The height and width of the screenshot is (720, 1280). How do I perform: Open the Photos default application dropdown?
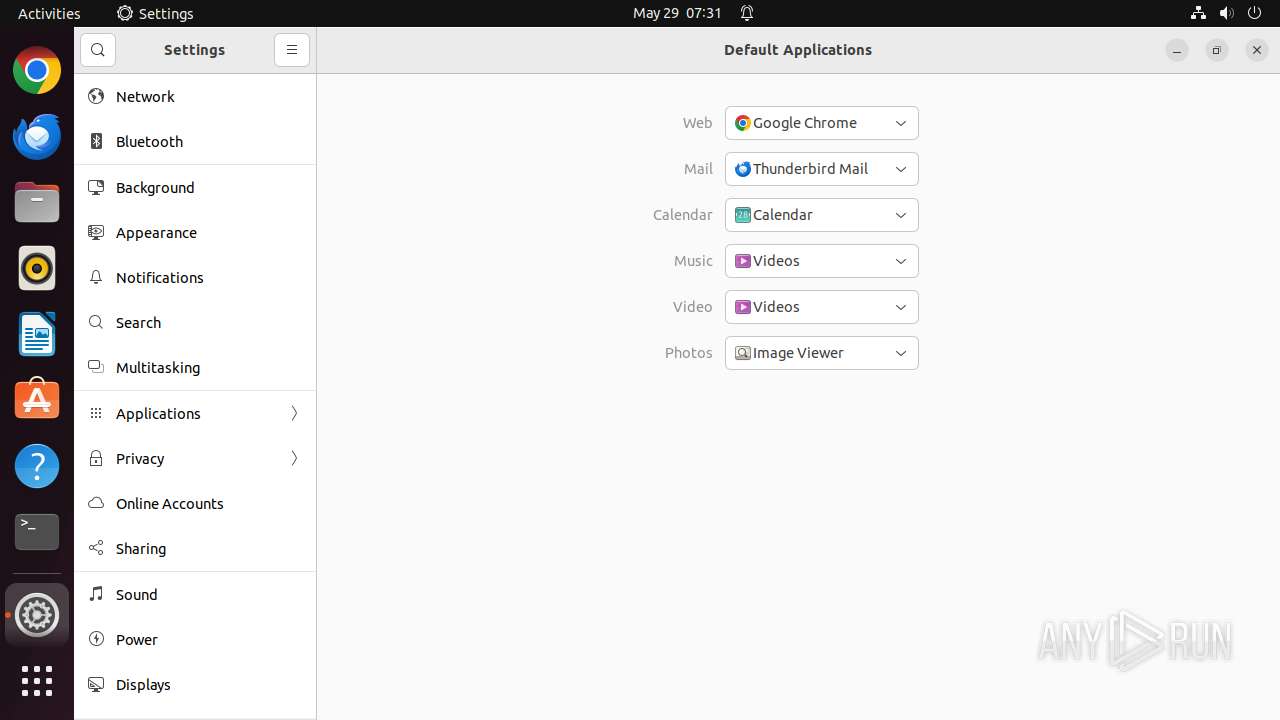pos(822,353)
